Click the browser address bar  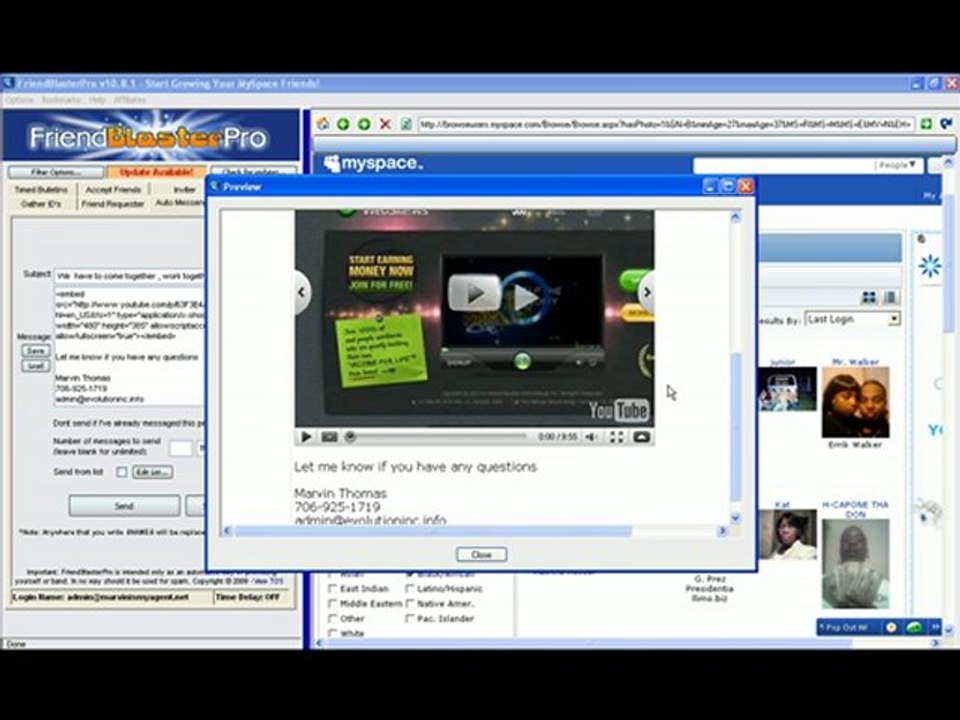667,124
